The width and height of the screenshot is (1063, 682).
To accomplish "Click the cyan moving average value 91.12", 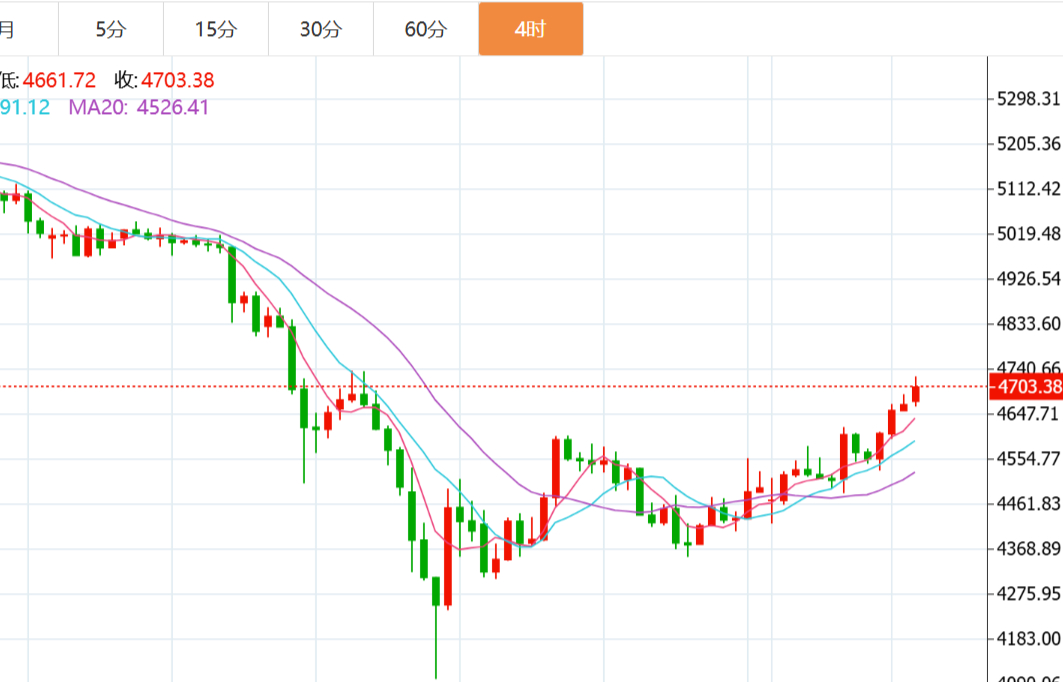I will tap(24, 107).
